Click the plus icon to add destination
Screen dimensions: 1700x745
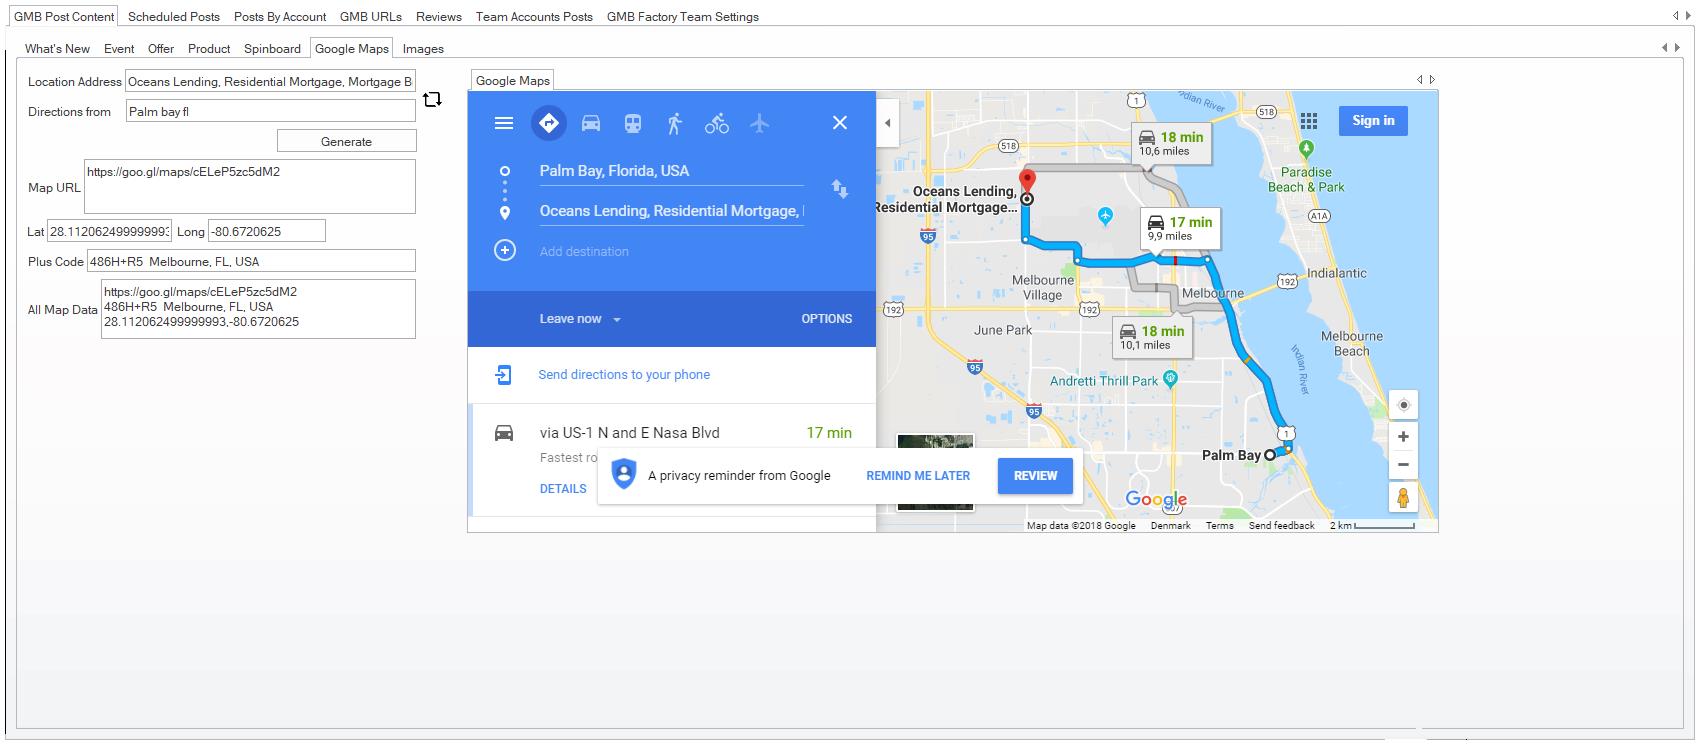coord(505,250)
